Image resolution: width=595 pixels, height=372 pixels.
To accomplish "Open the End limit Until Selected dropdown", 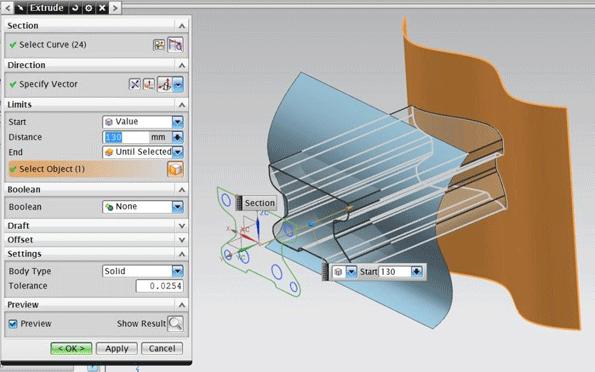I will tap(177, 152).
